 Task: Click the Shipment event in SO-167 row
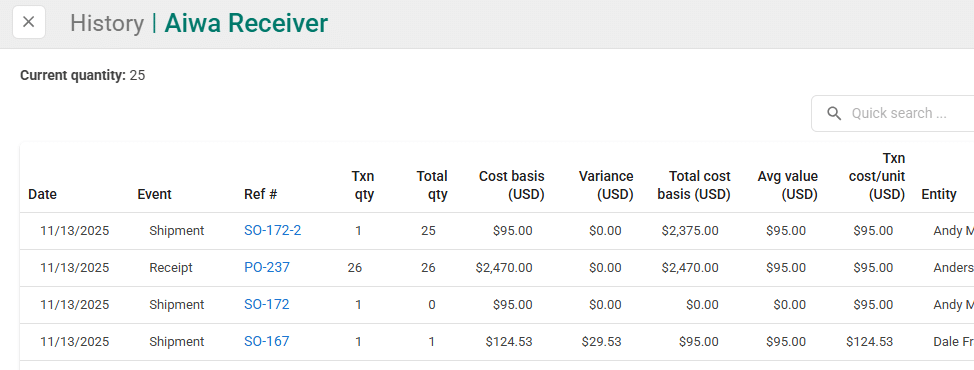click(x=176, y=341)
